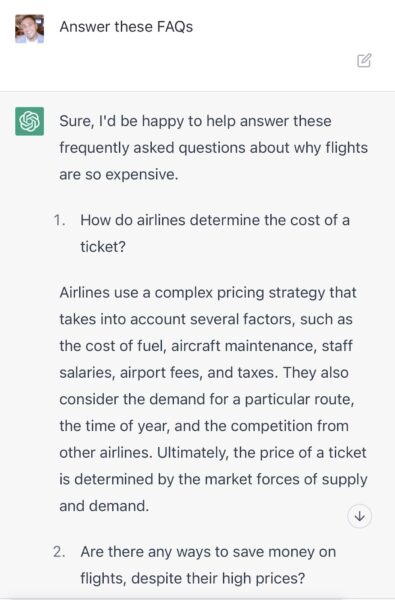Open the user profile avatar photo

[29, 29]
